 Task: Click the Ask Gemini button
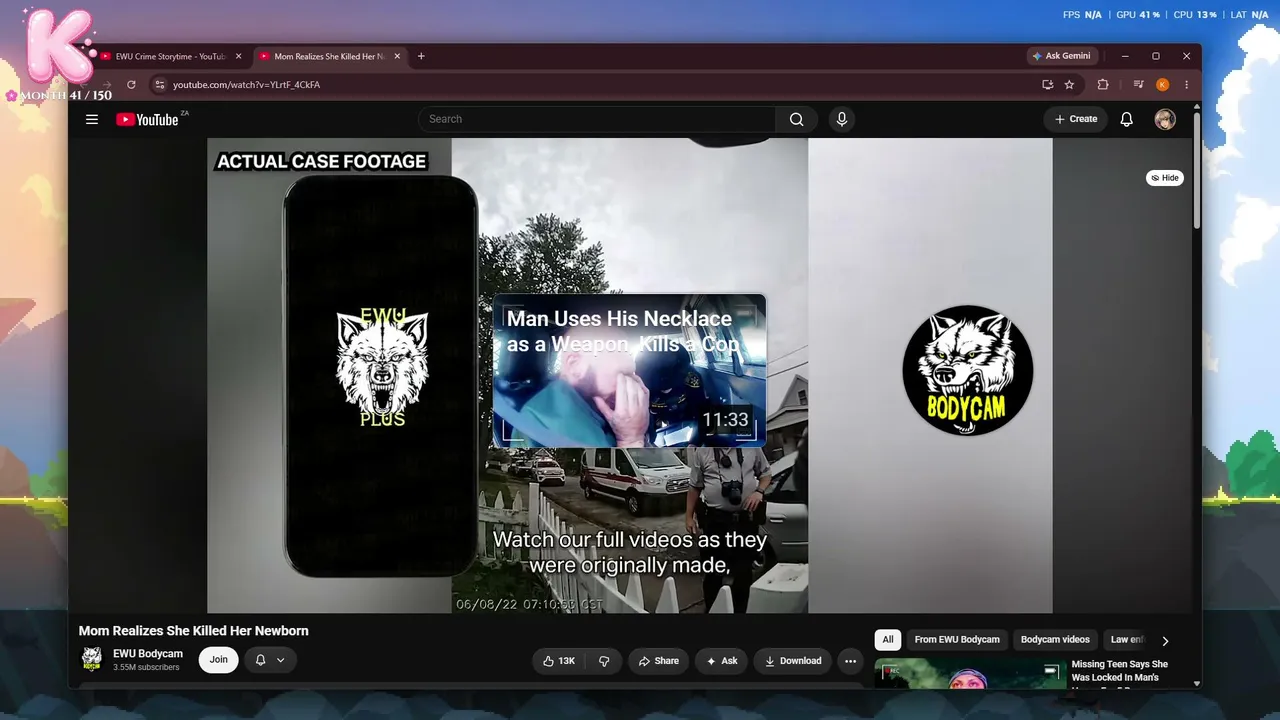tap(1063, 56)
